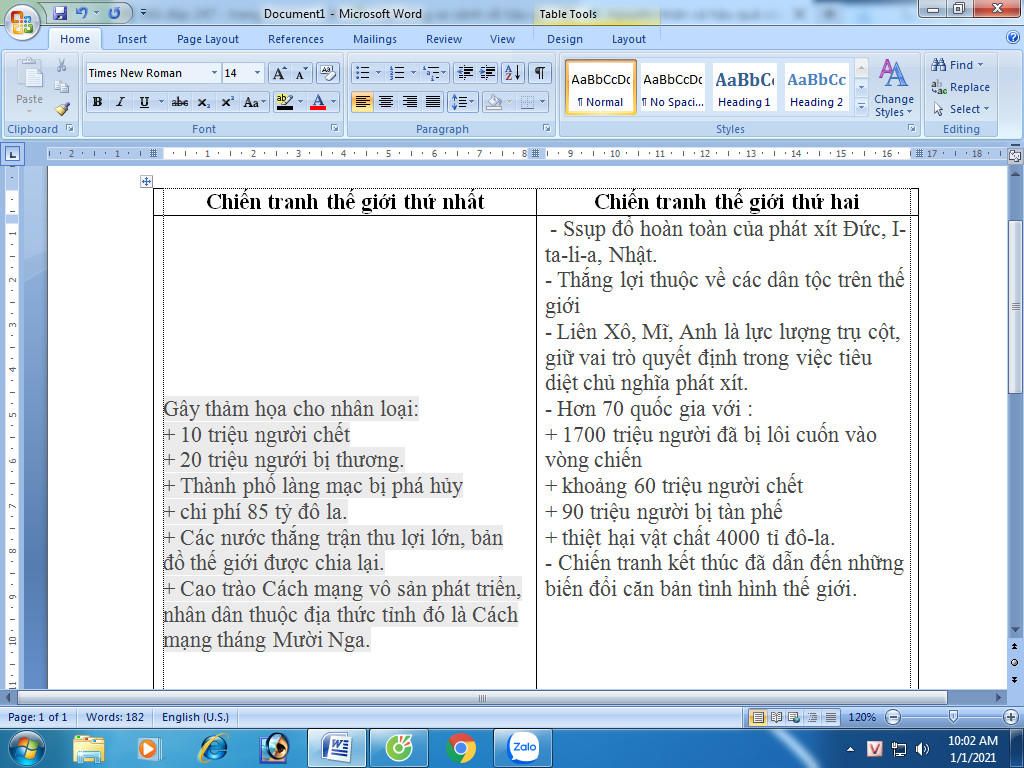The height and width of the screenshot is (768, 1024).
Task: Switch to Insert tab
Action: point(132,39)
